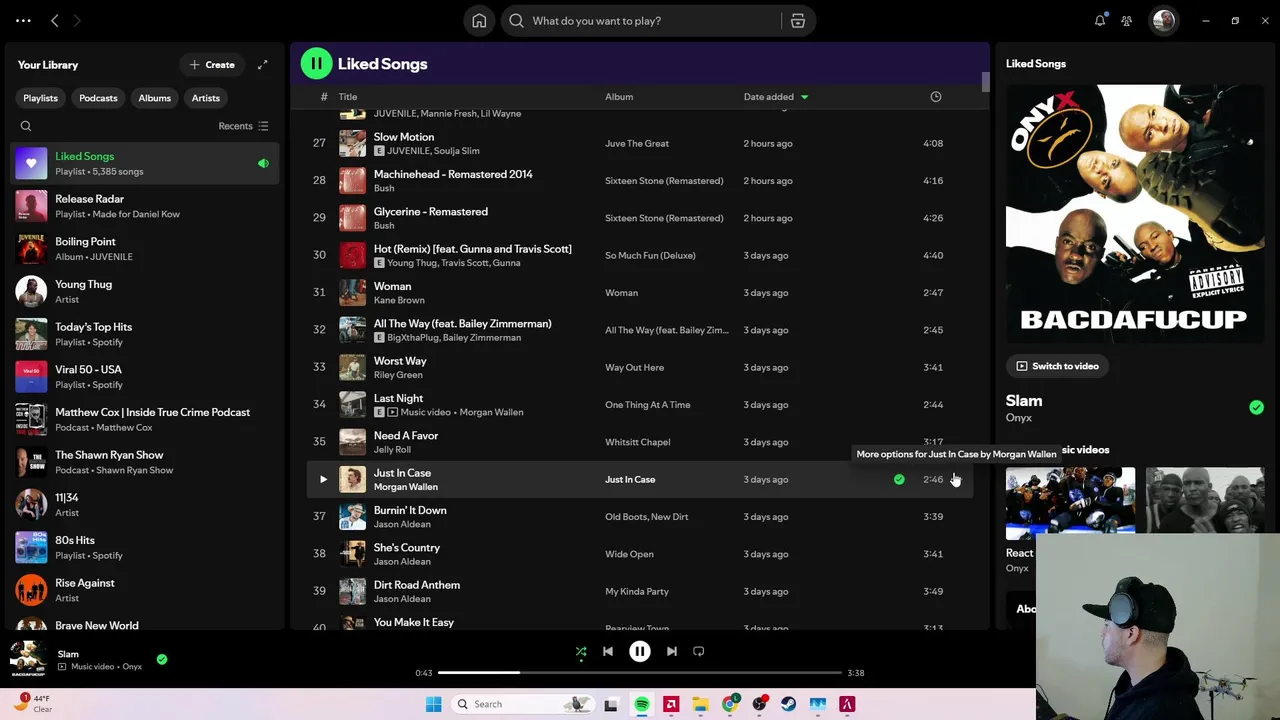Skip to the previous track
The width and height of the screenshot is (1280, 720).
608,652
